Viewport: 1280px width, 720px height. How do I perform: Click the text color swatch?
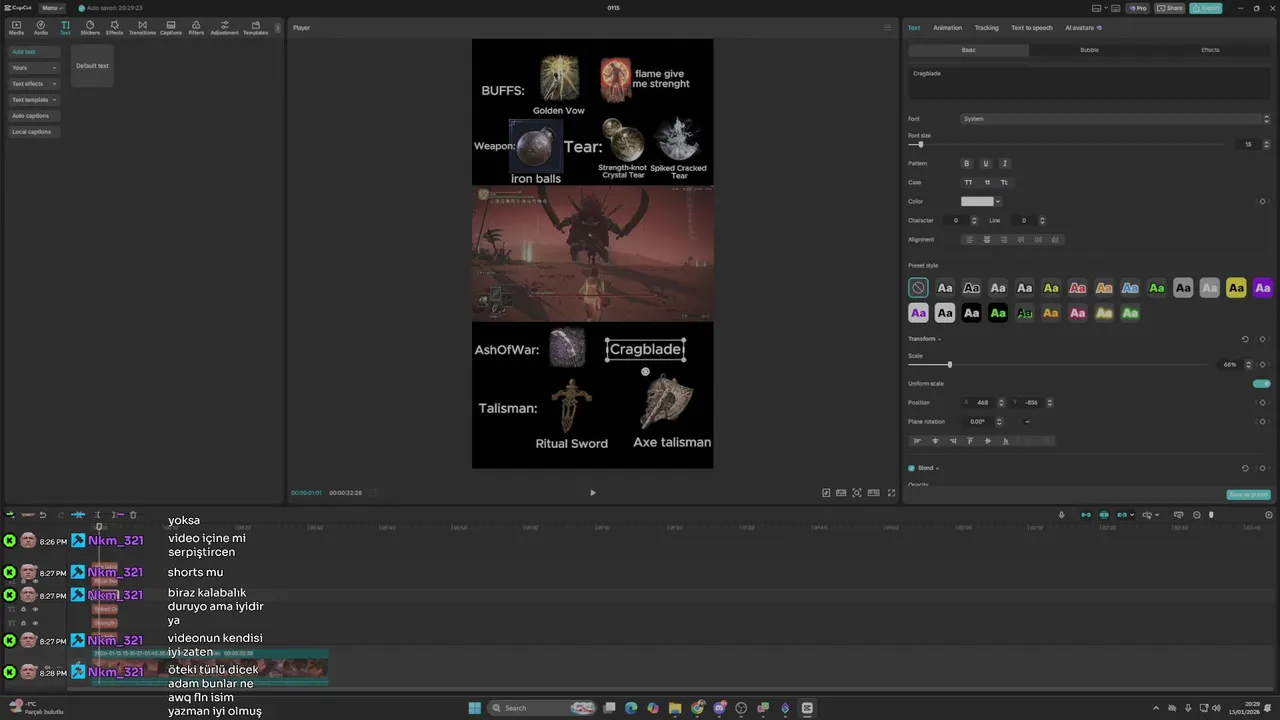977,202
